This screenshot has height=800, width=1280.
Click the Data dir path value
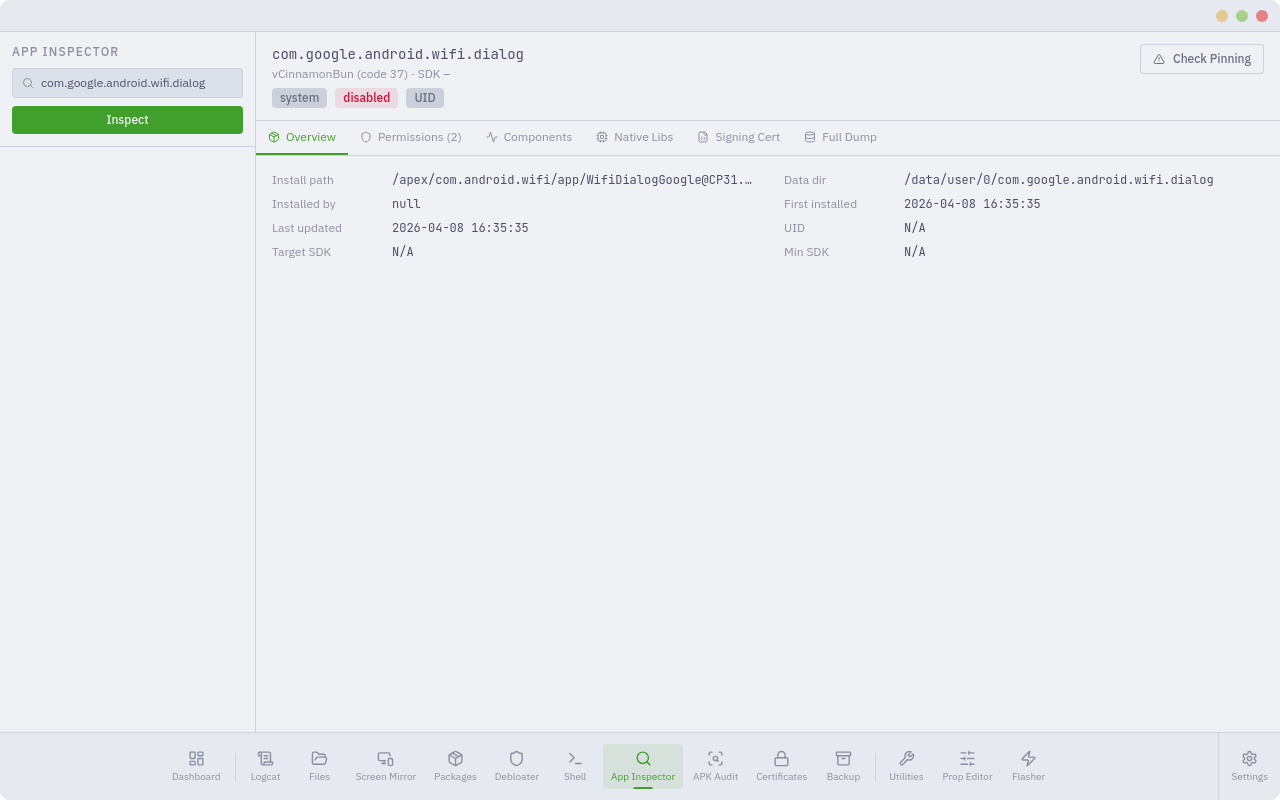[1059, 180]
